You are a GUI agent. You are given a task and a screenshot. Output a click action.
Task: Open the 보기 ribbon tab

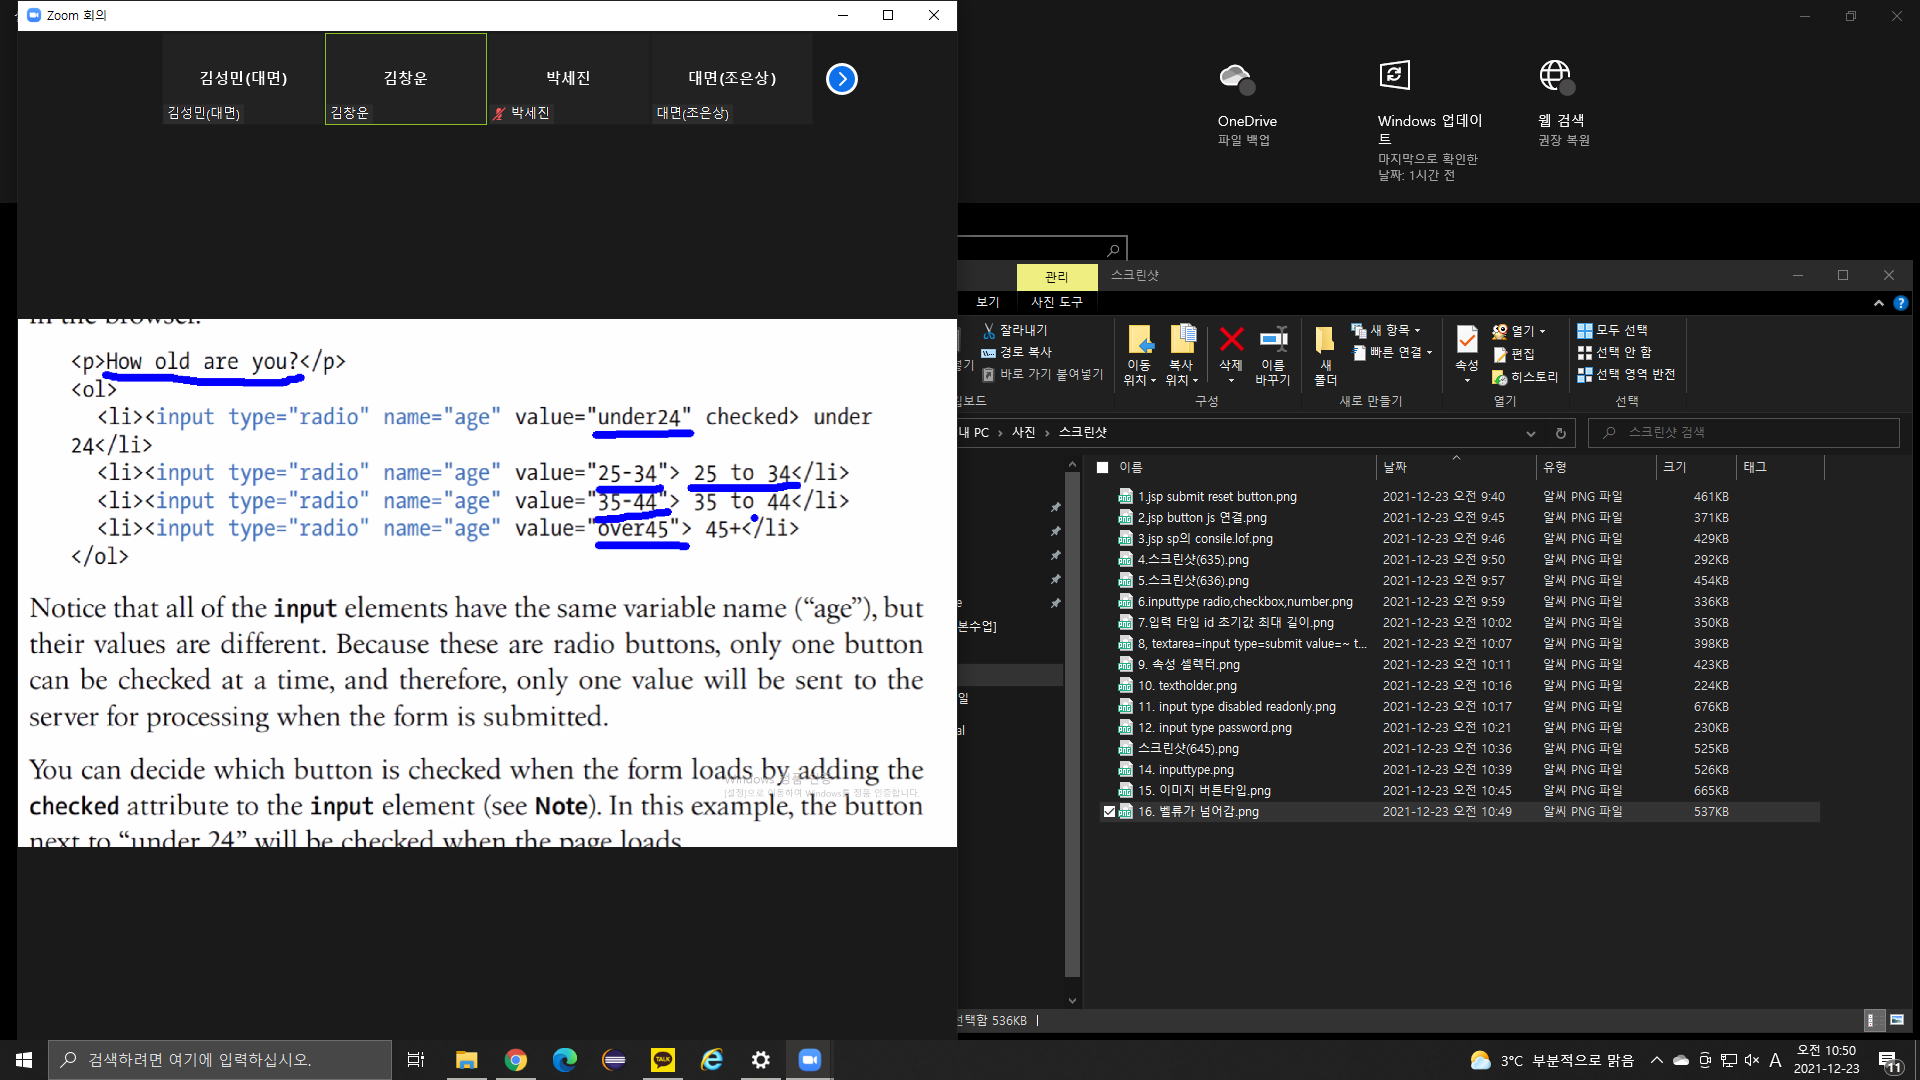point(988,302)
